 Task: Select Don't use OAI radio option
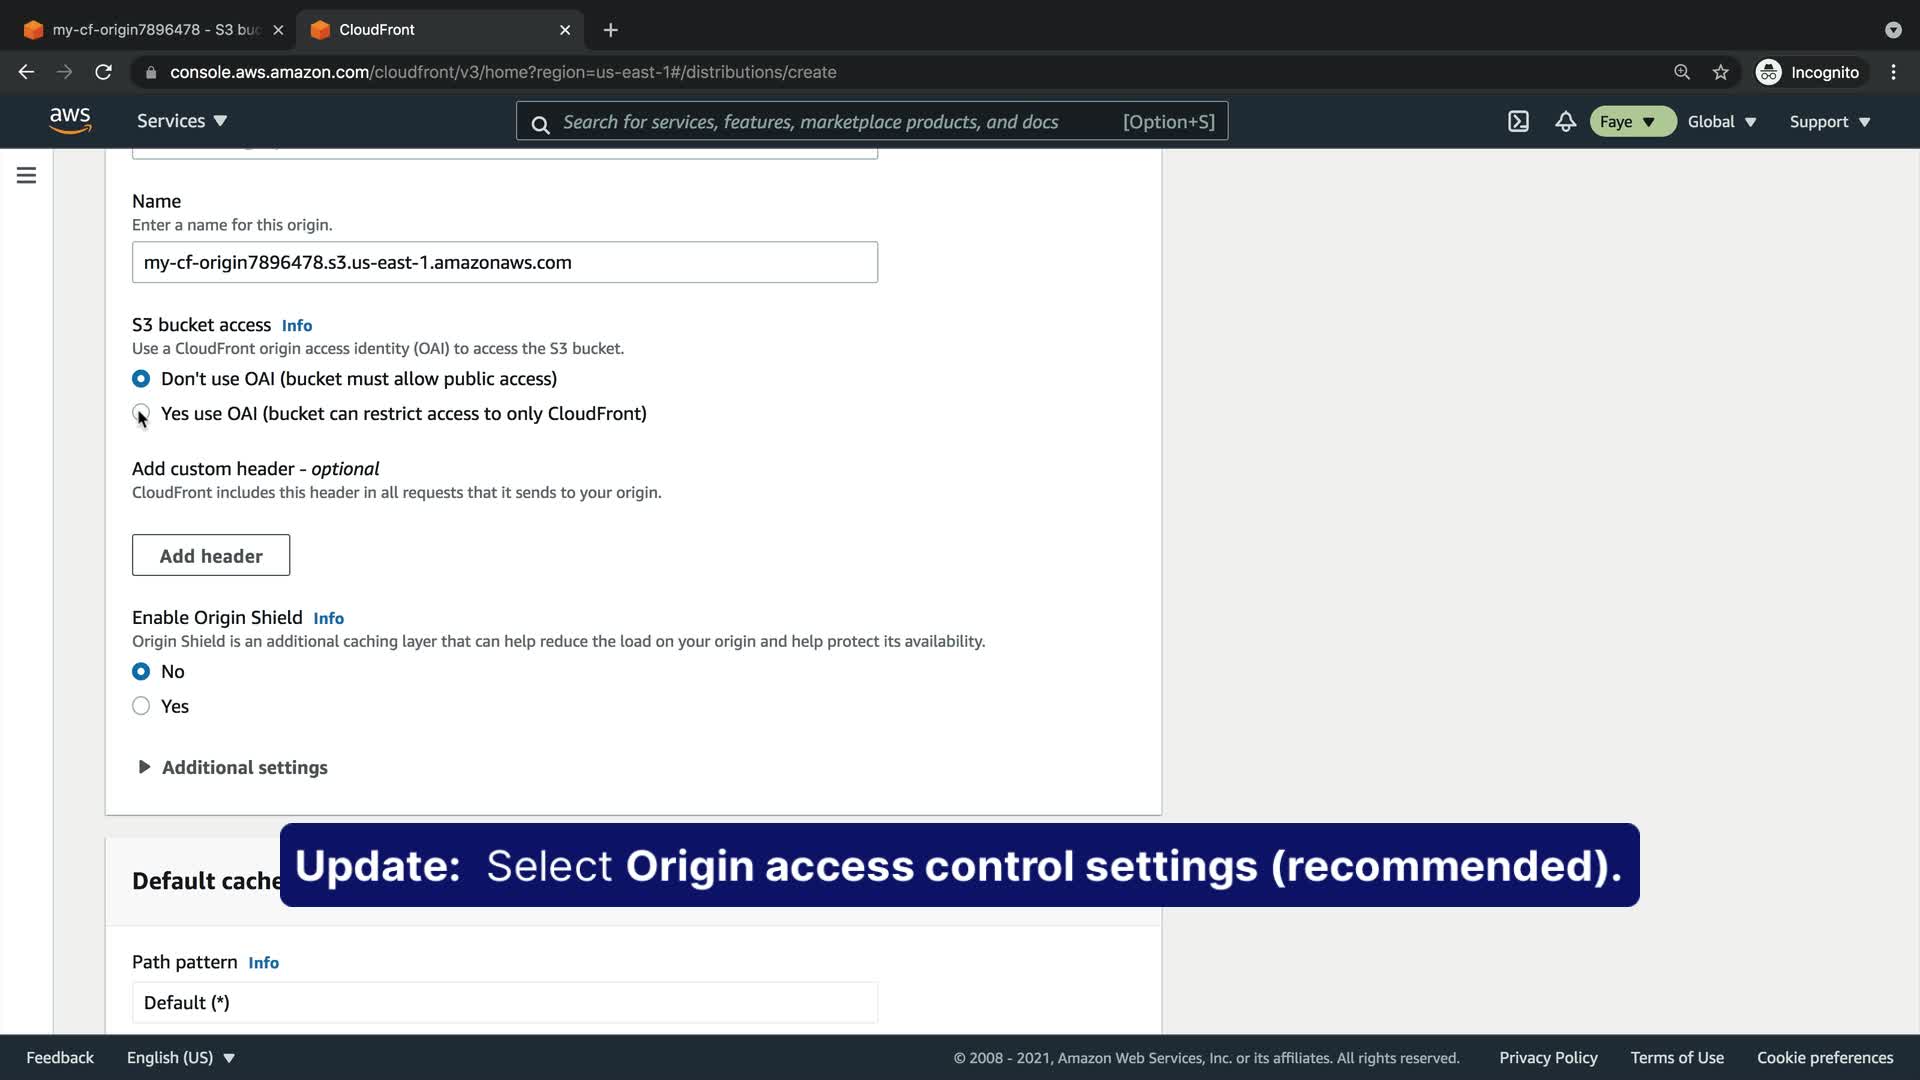tap(141, 379)
